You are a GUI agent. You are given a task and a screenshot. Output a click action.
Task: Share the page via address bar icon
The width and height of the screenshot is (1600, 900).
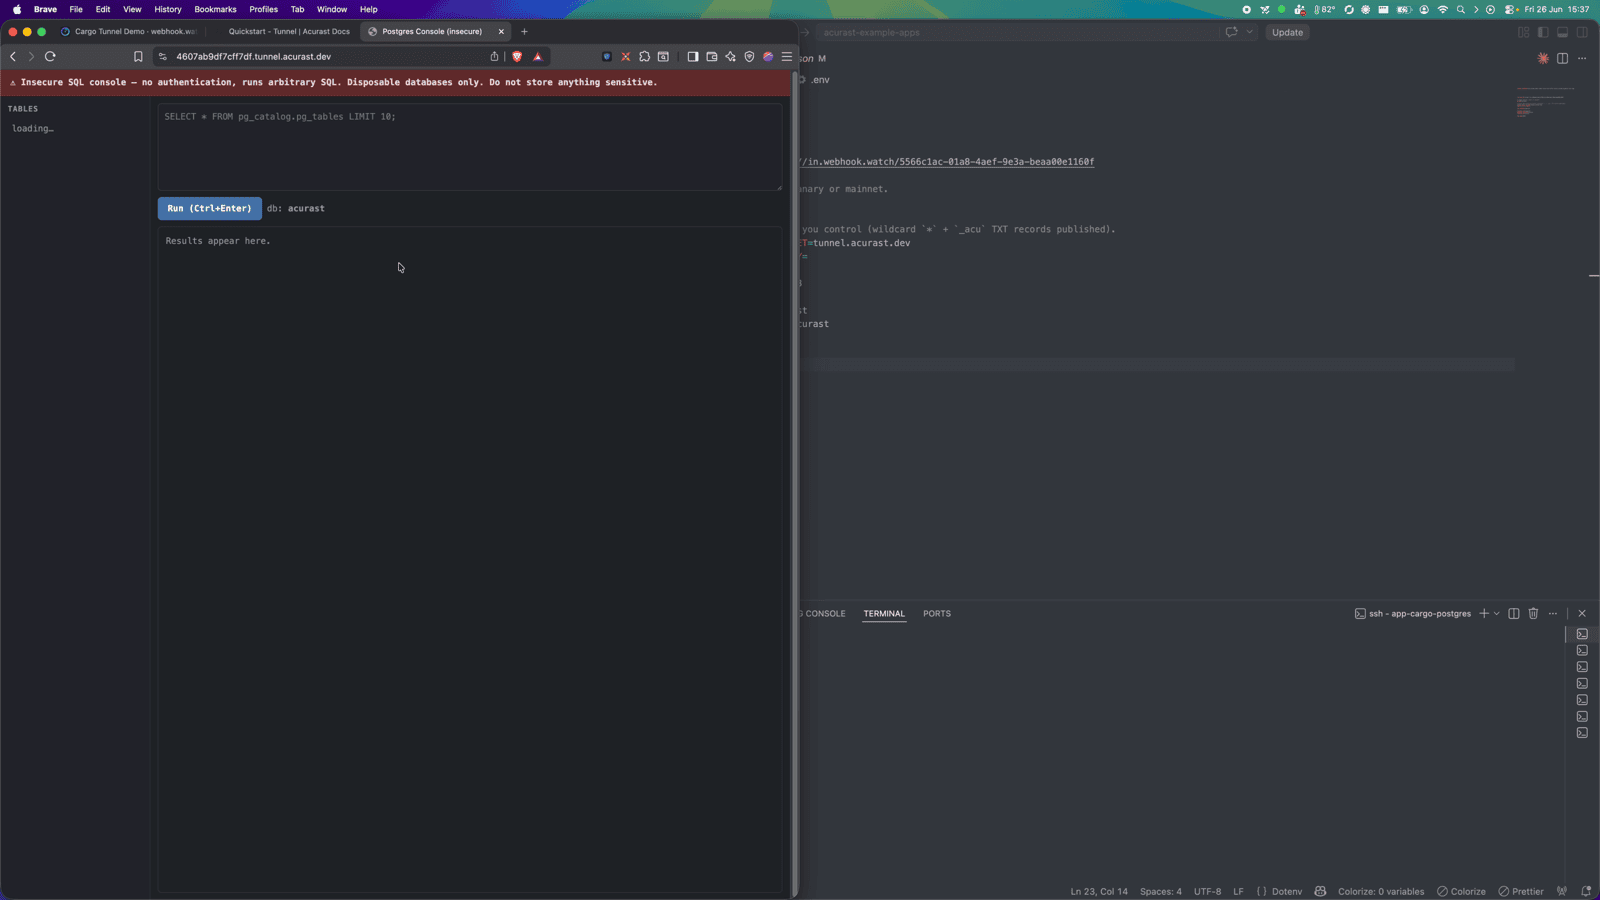494,57
